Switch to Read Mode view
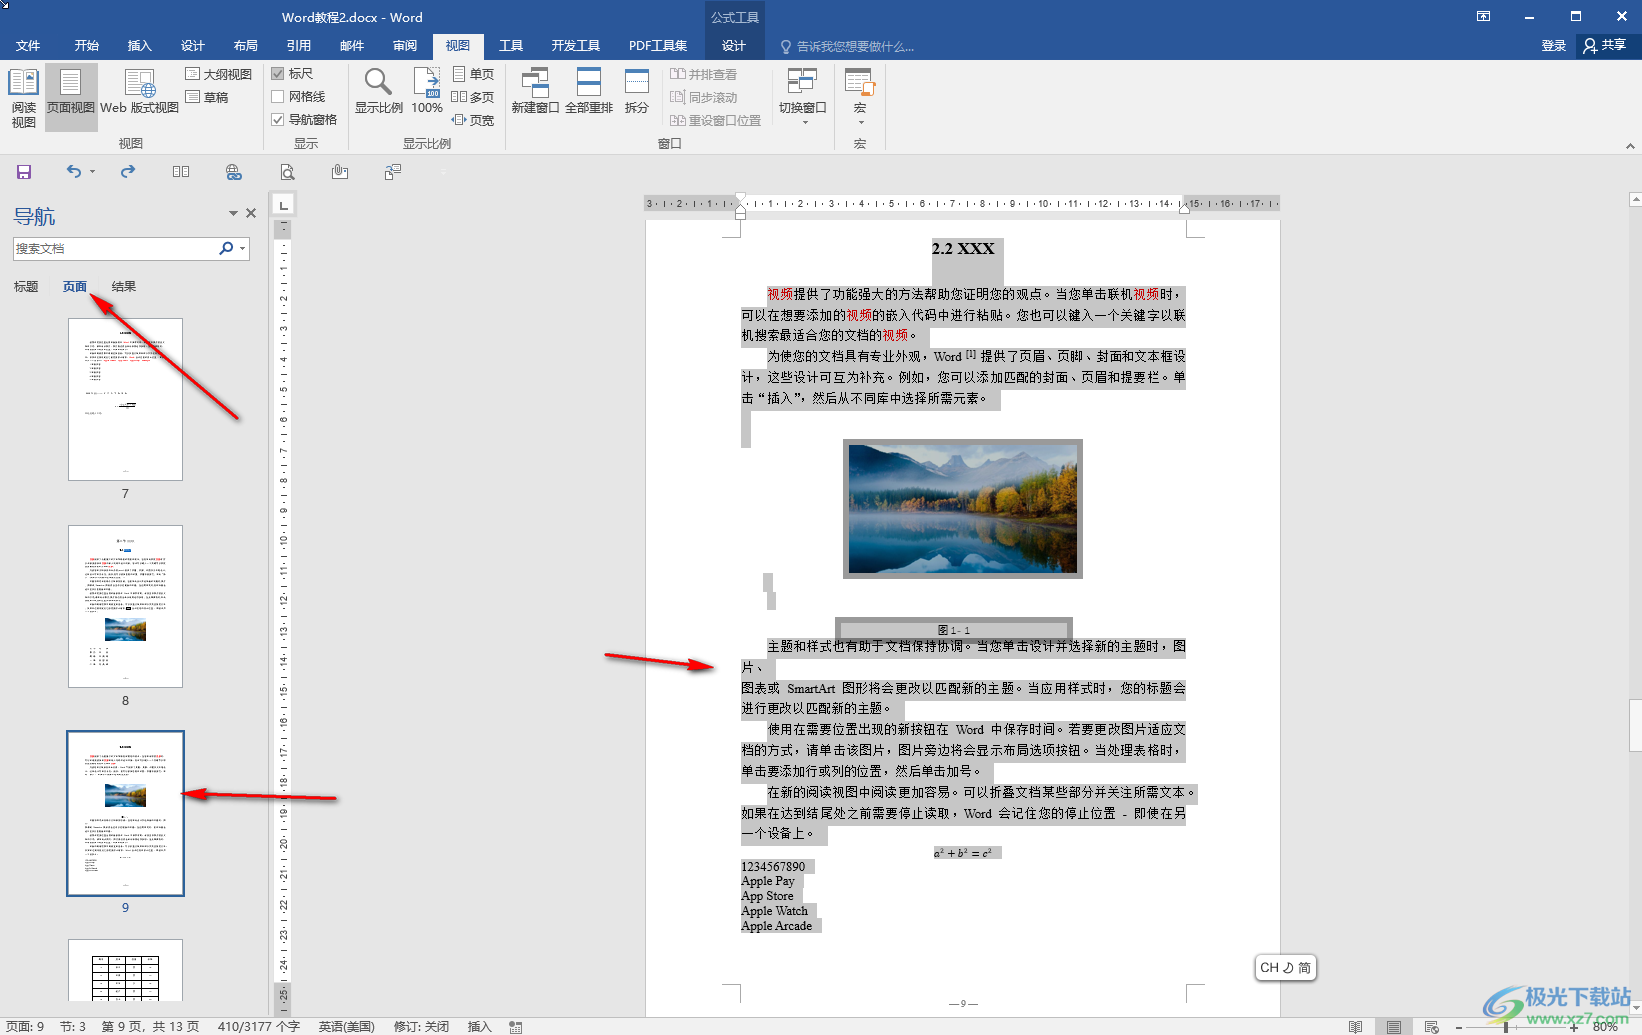 point(23,97)
